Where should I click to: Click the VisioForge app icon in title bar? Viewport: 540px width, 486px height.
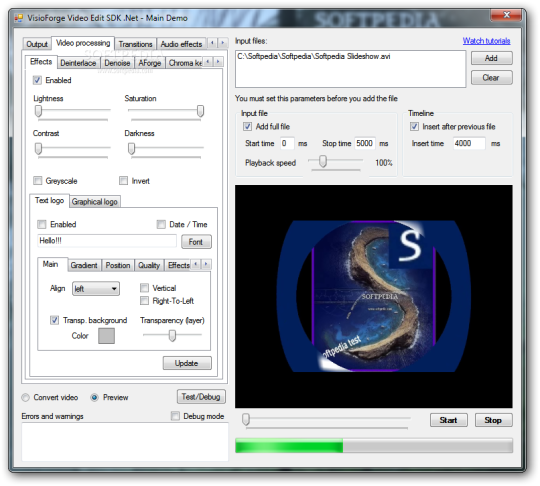pyautogui.click(x=19, y=18)
